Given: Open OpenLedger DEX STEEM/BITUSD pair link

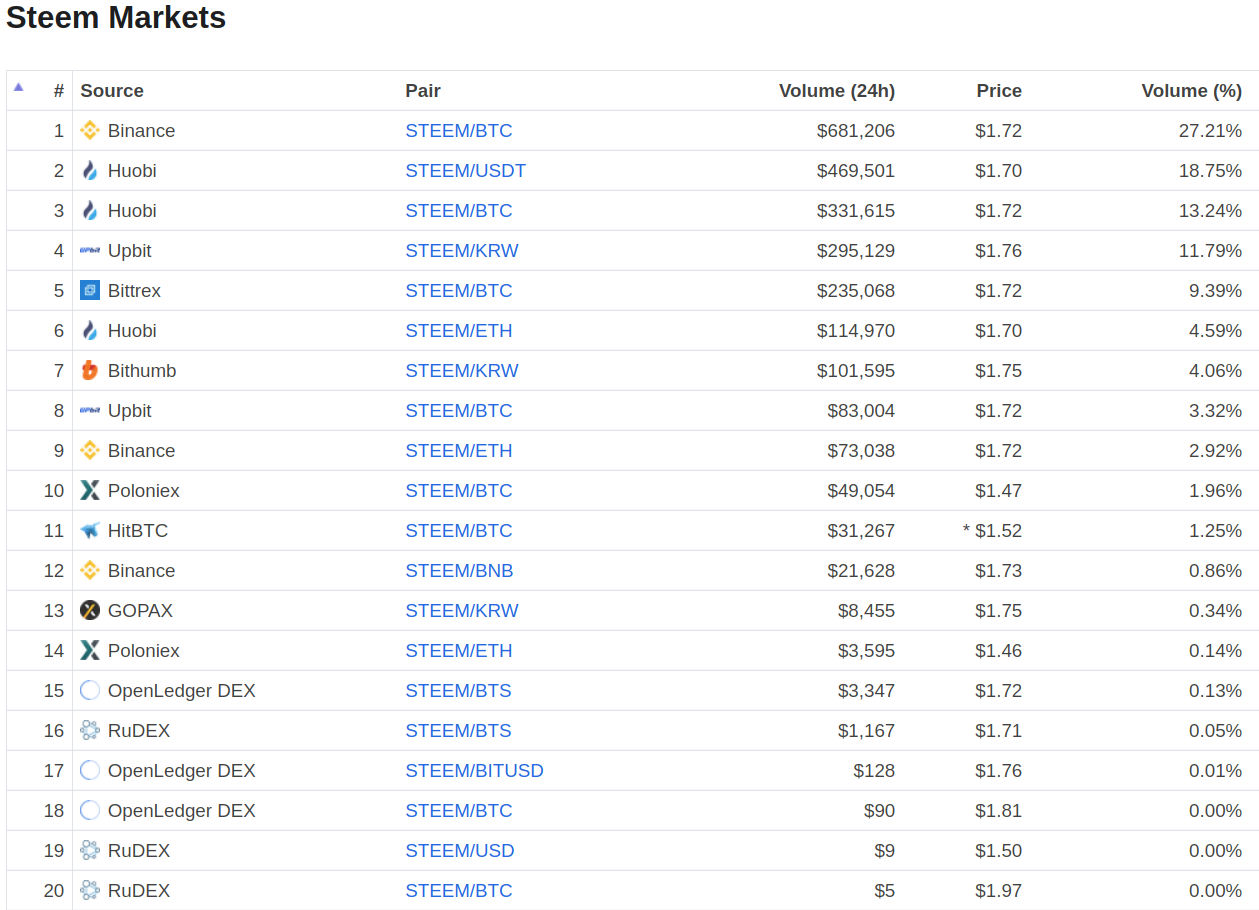Looking at the screenshot, I should click(474, 770).
